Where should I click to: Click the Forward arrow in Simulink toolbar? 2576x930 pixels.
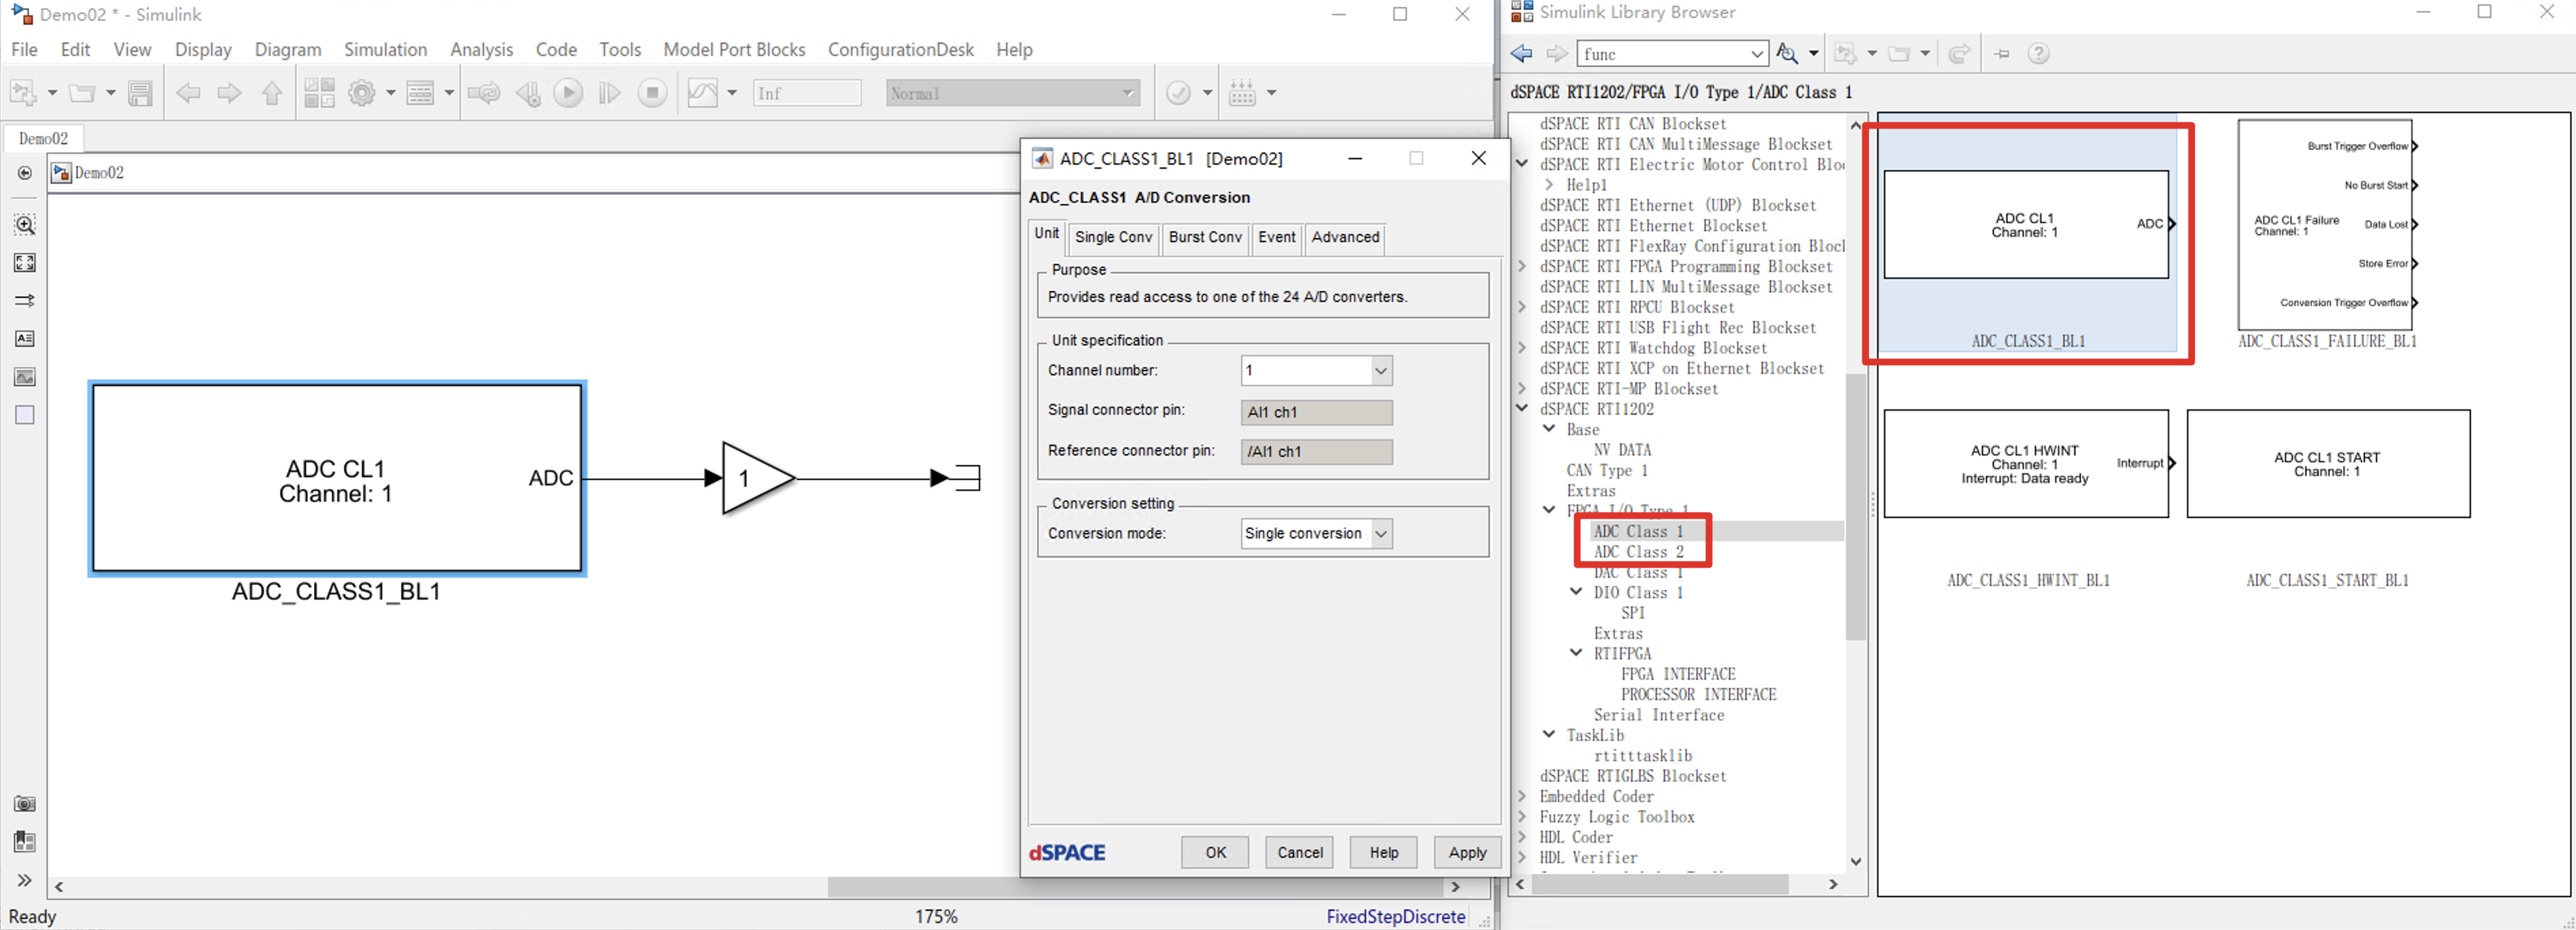click(x=230, y=93)
